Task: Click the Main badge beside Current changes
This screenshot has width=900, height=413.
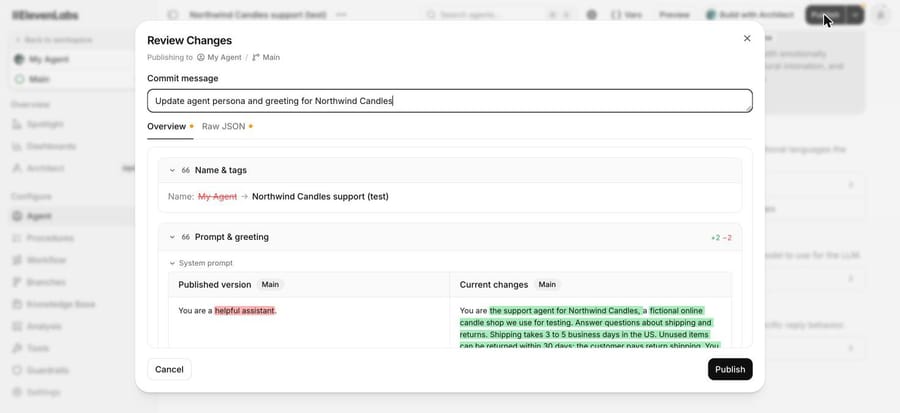Action: pos(547,285)
